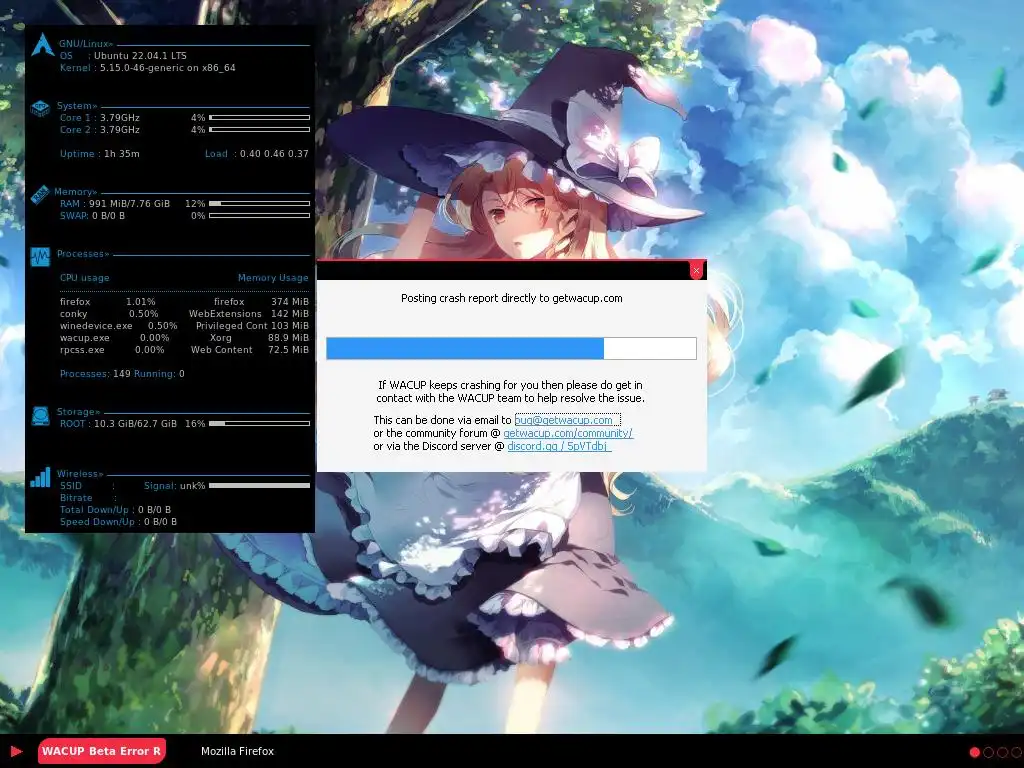The width and height of the screenshot is (1024, 768).
Task: Select WACUP Beta Error taskbar item
Action: click(101, 751)
